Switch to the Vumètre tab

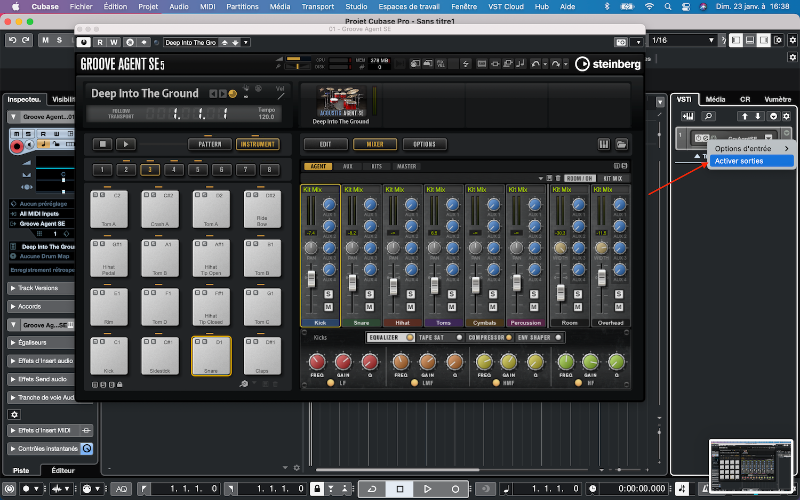(777, 99)
